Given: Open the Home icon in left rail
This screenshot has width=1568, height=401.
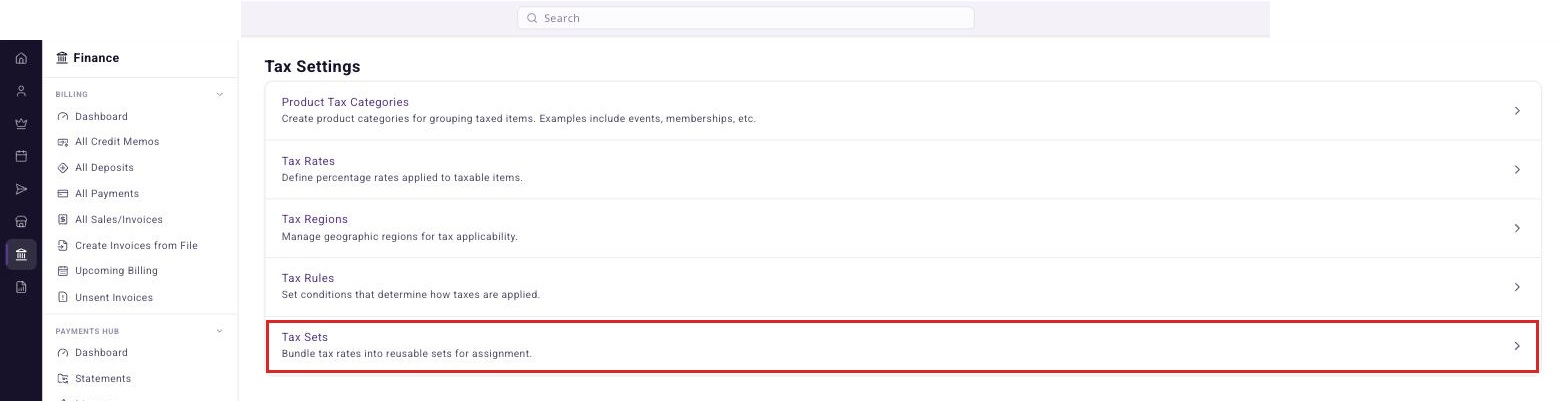Looking at the screenshot, I should click(x=21, y=59).
